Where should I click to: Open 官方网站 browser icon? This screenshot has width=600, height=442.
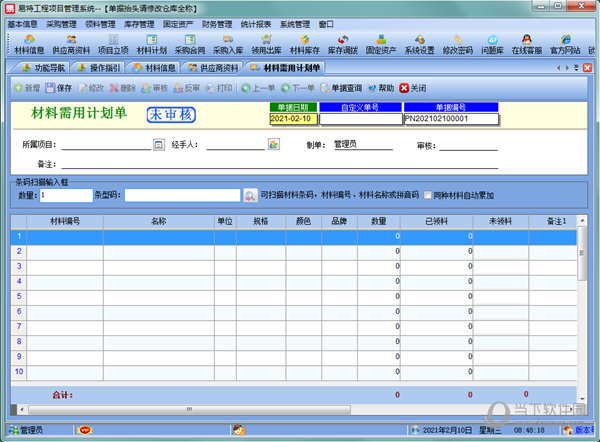(x=565, y=44)
